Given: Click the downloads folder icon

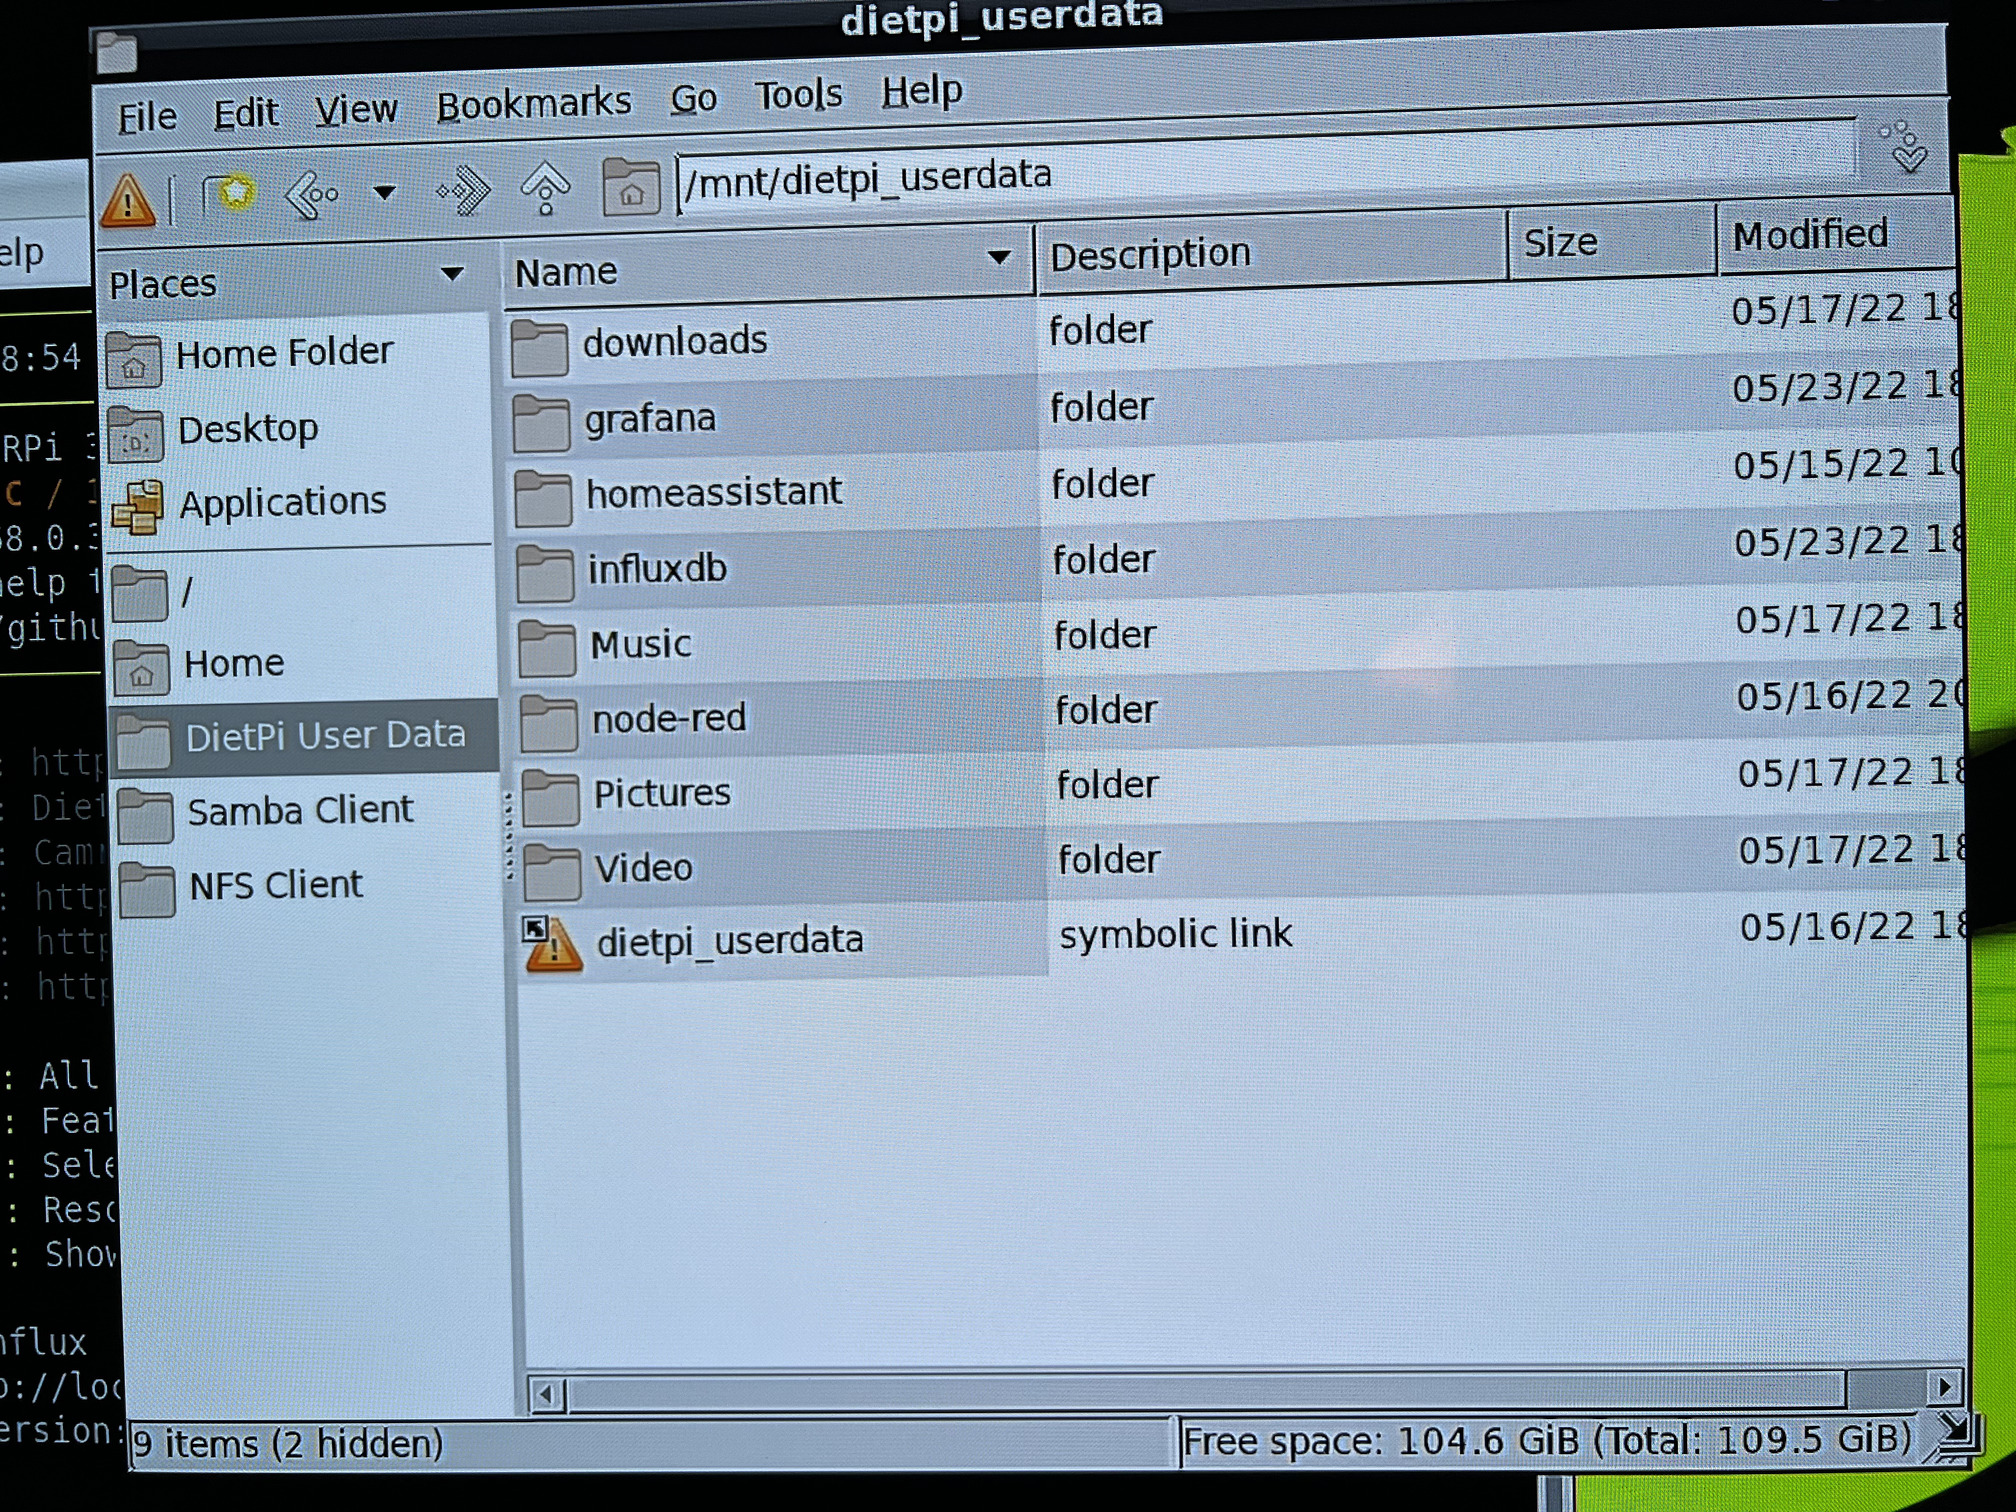Looking at the screenshot, I should point(539,348).
